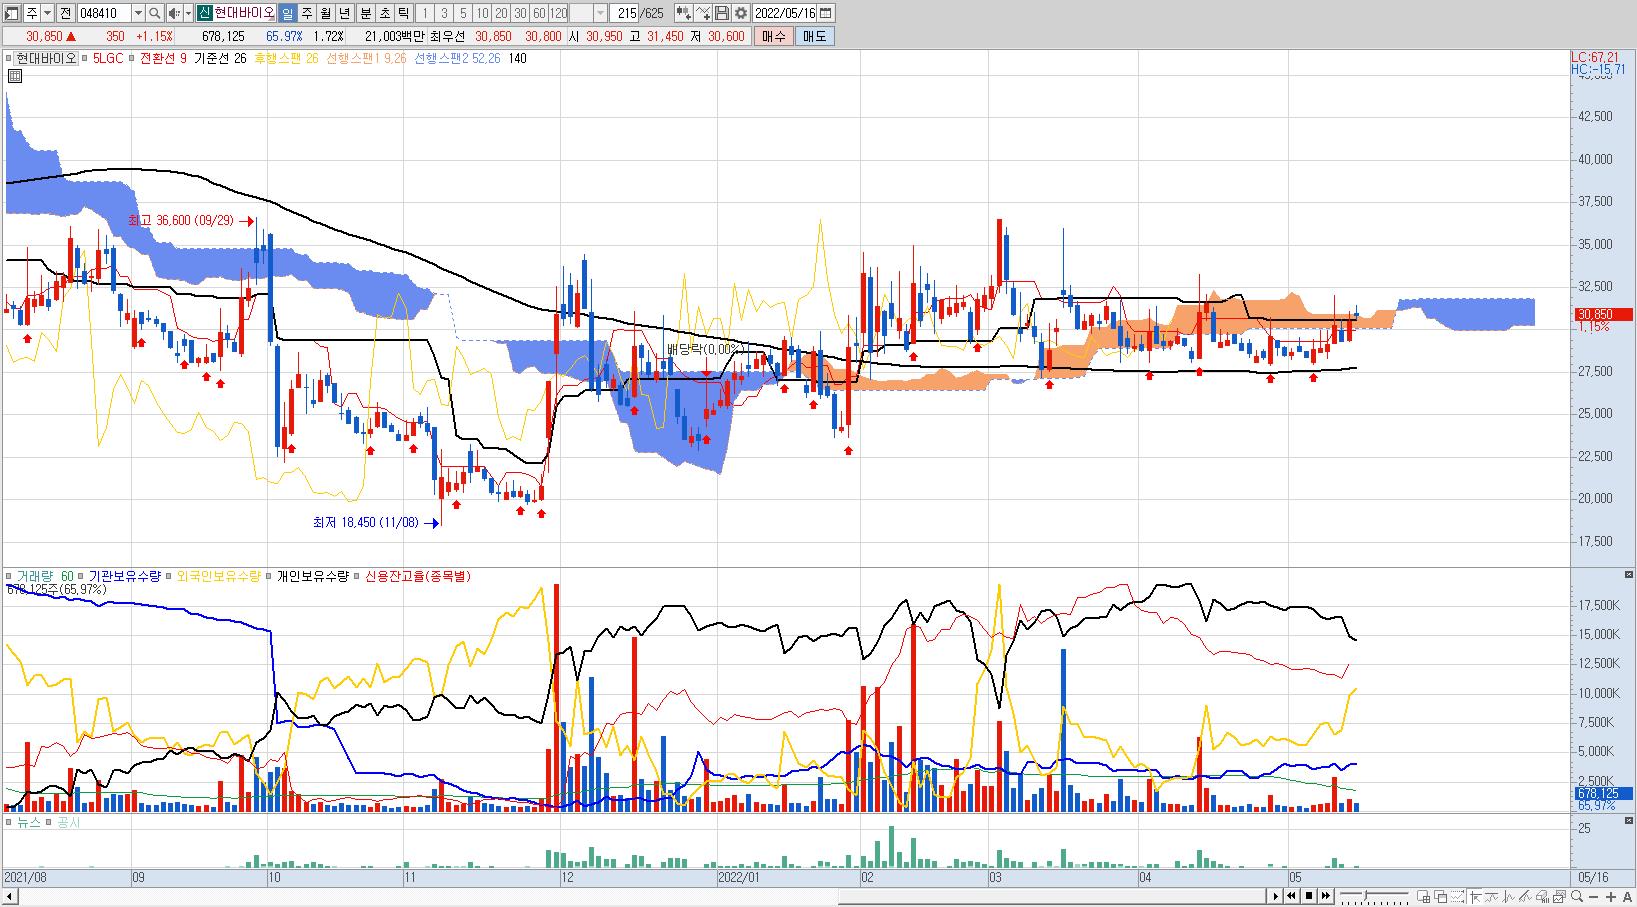The image size is (1637, 907).
Task: Click the add candlestick chart icon
Action: point(683,13)
